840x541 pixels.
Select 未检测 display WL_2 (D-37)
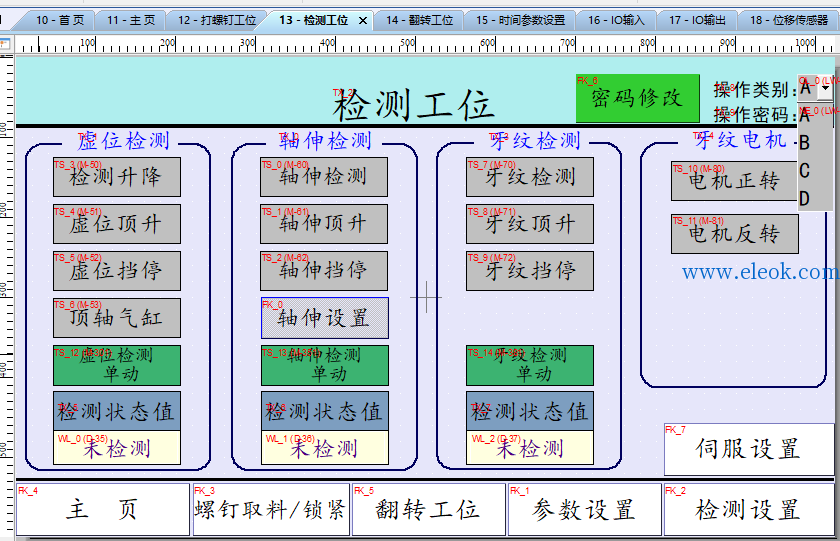(530, 448)
